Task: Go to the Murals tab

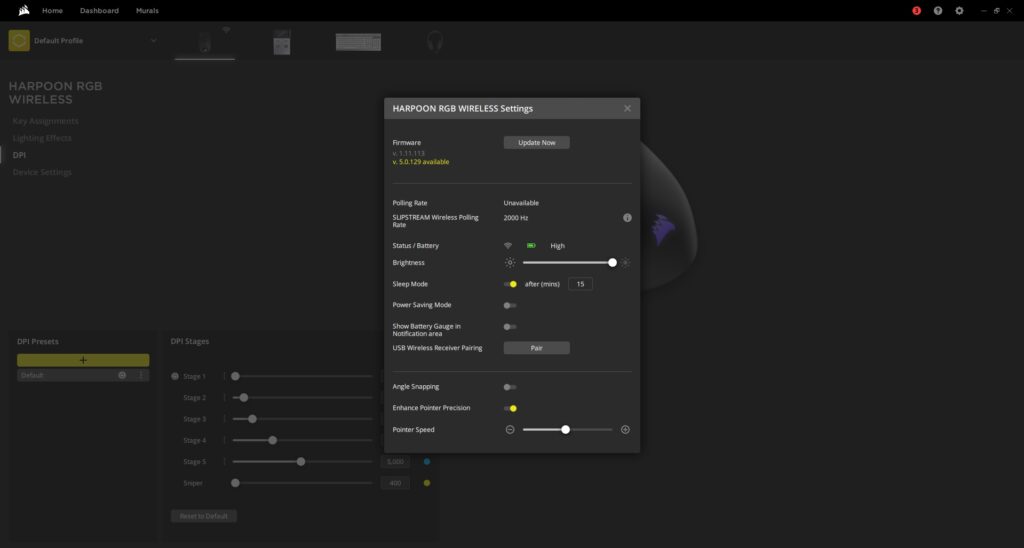Action: point(147,10)
